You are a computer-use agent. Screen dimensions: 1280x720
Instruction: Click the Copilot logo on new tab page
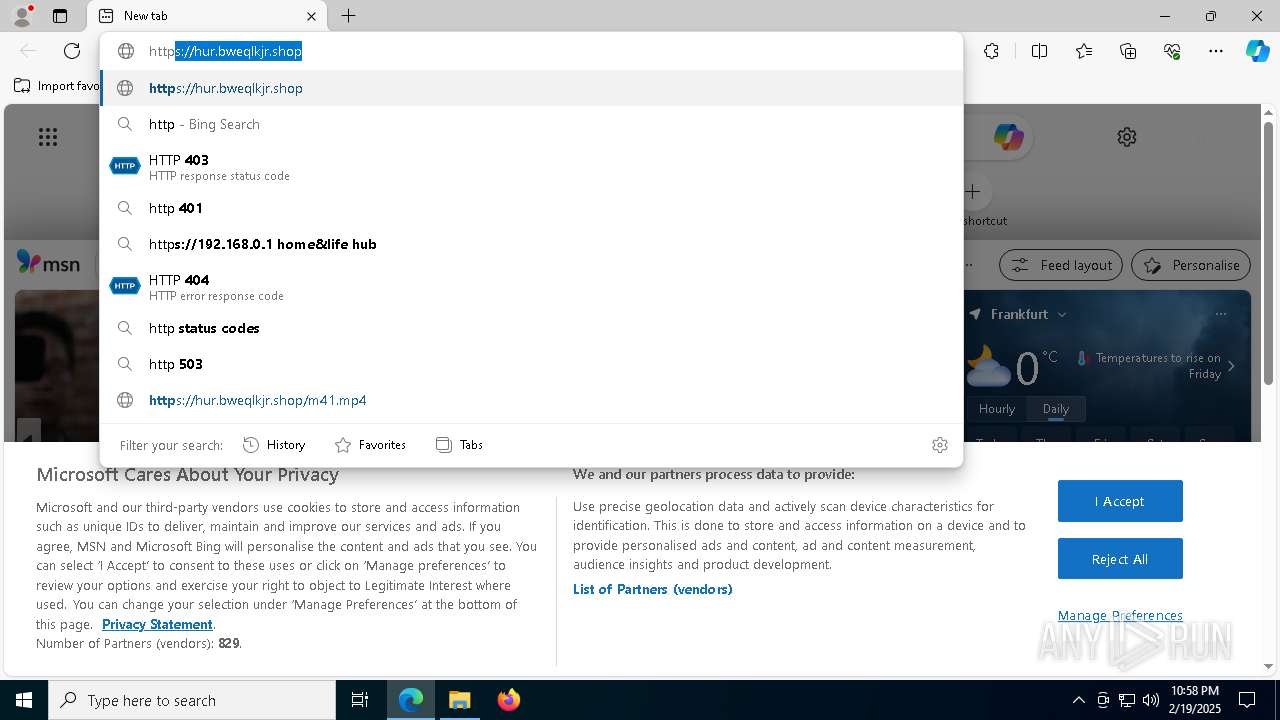[1008, 137]
